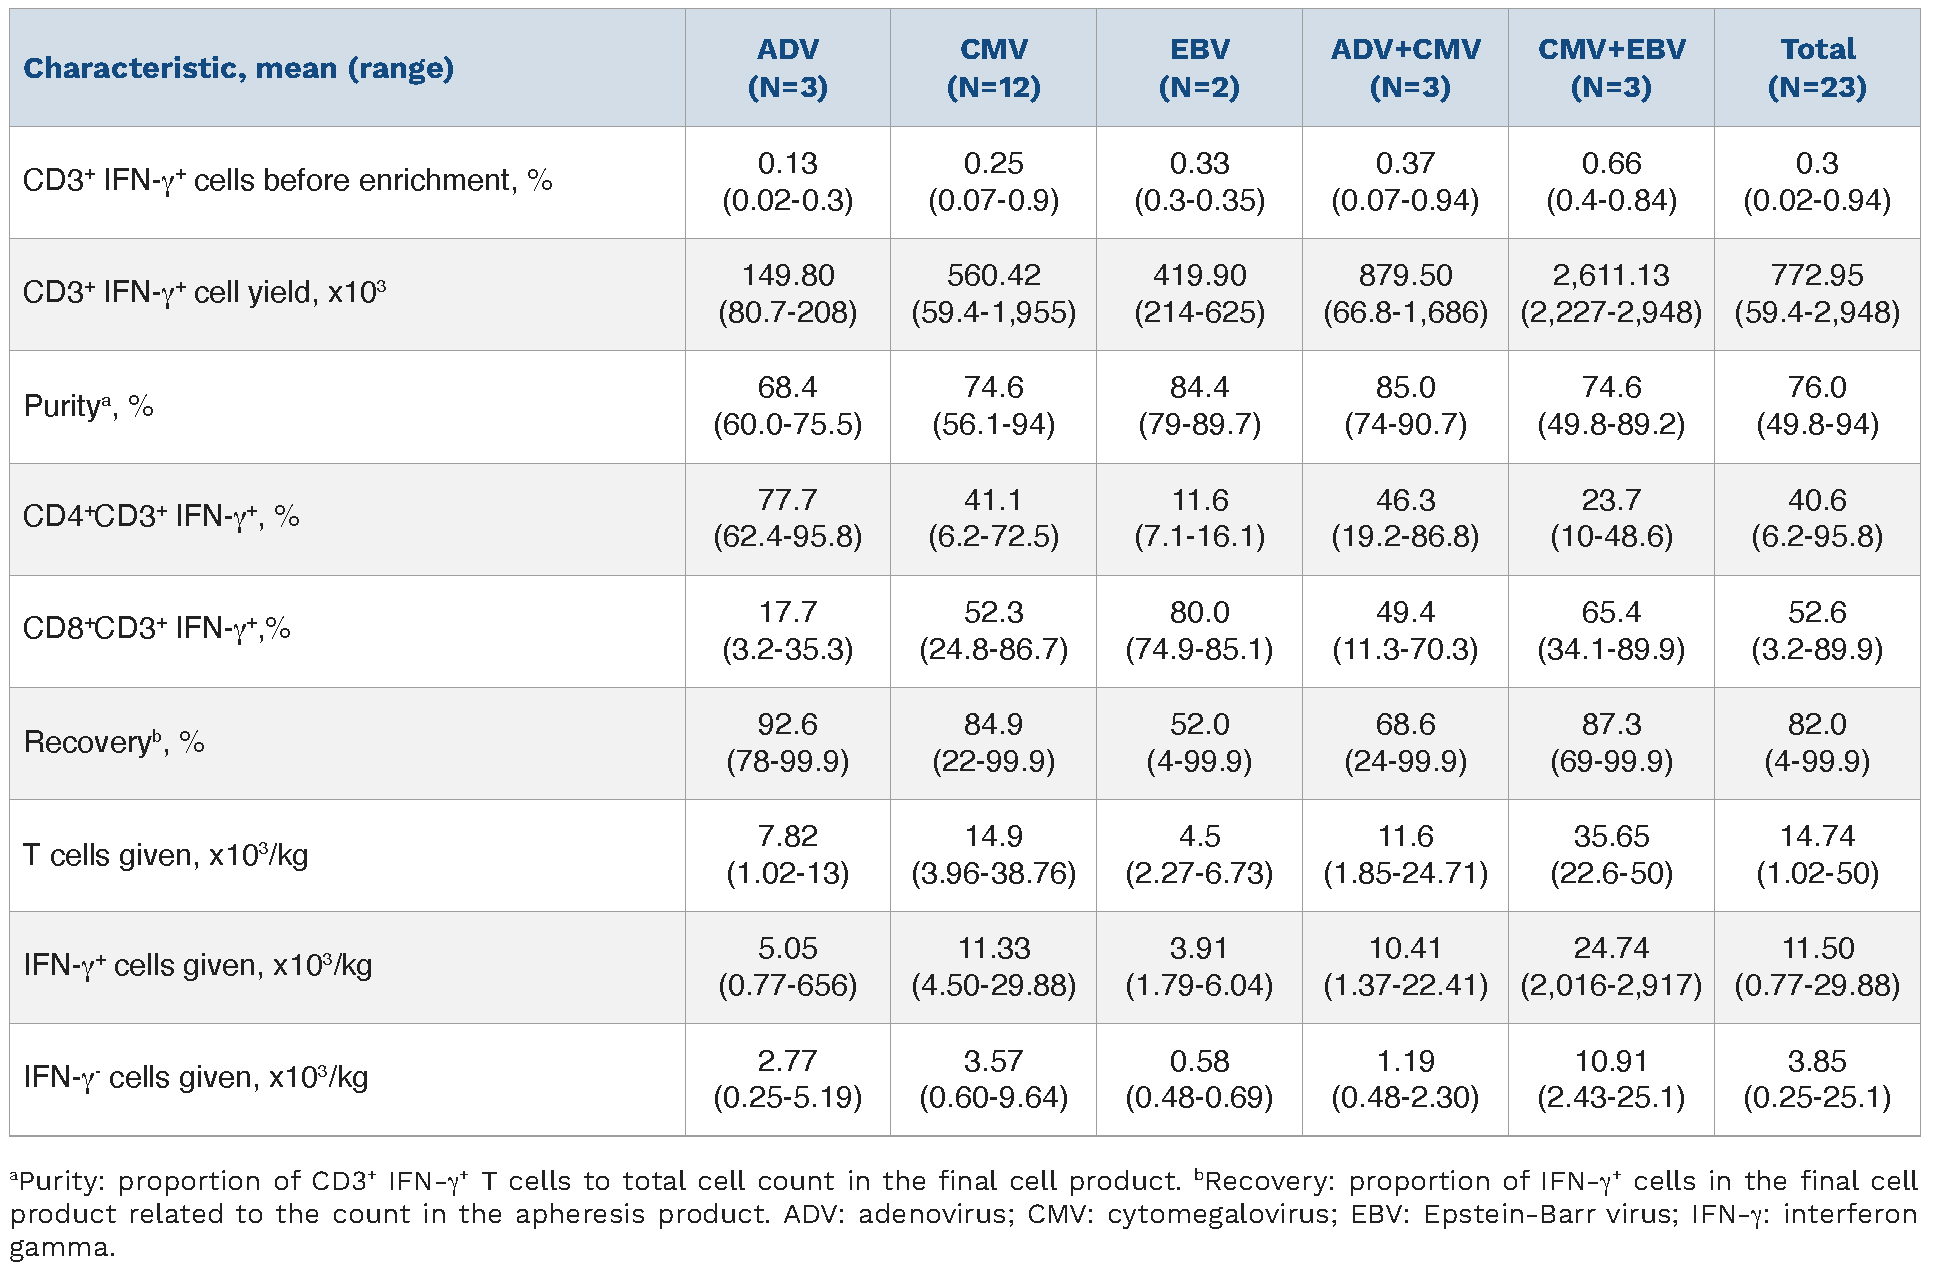
Task: Select the CMV (N=12) column header
Action: tap(993, 68)
